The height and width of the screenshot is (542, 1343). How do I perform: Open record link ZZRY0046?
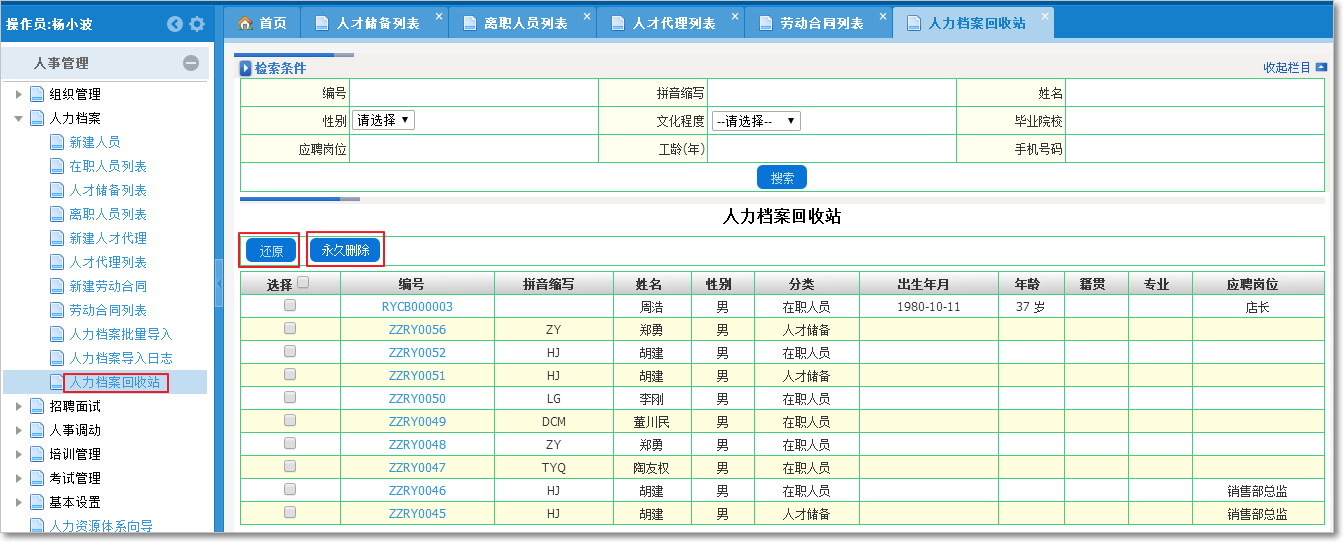(417, 491)
